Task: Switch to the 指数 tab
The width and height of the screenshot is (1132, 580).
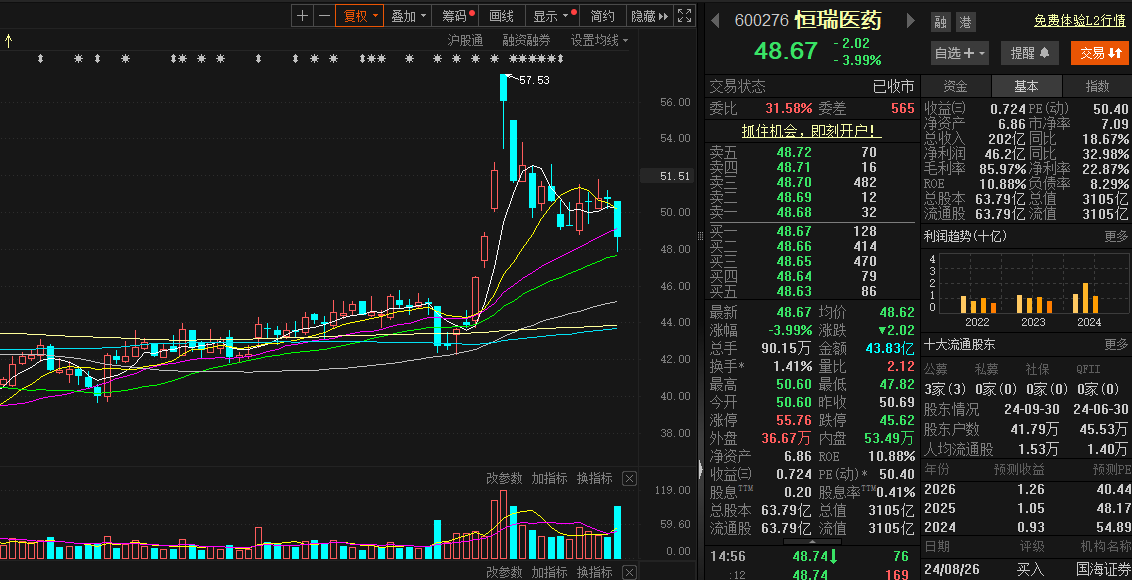Action: (1097, 86)
